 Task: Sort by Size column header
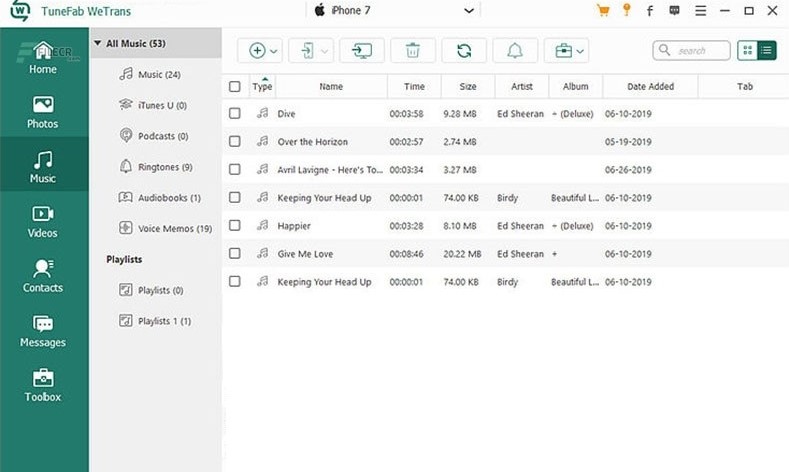click(x=468, y=87)
